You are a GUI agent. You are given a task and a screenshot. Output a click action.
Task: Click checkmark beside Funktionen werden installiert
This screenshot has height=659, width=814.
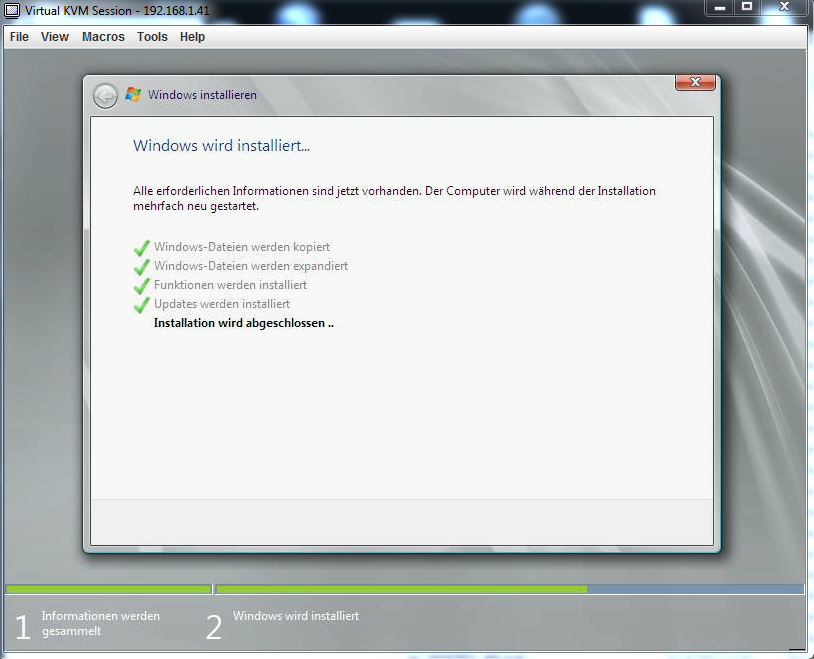pyautogui.click(x=142, y=286)
